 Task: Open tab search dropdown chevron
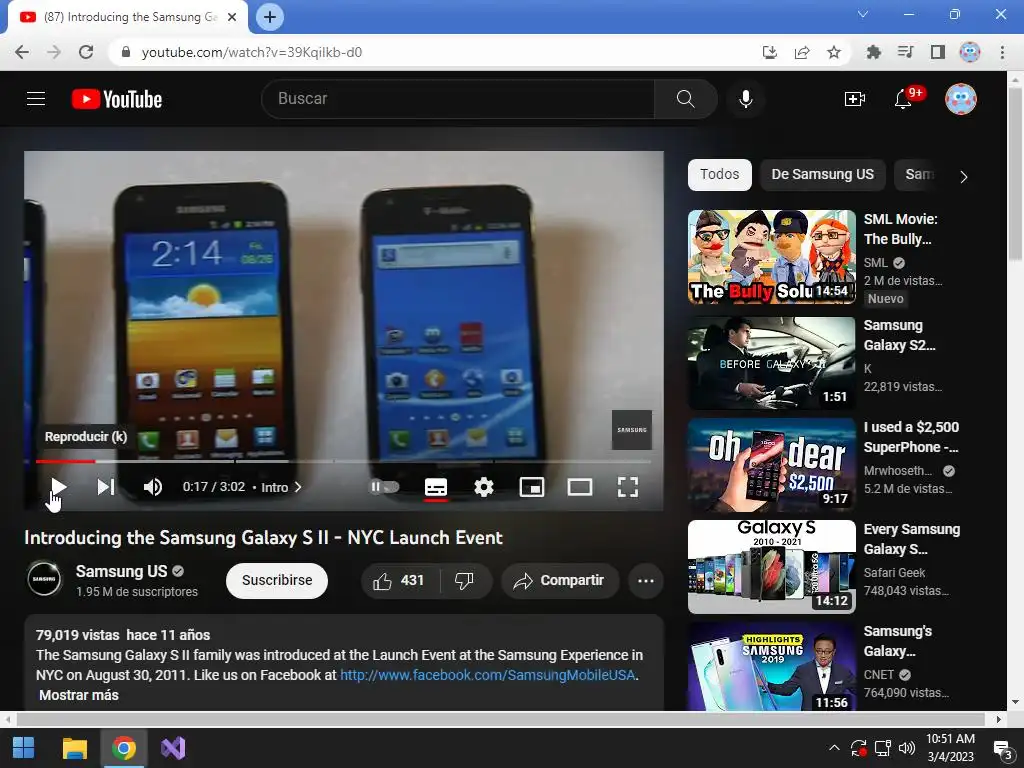point(863,14)
